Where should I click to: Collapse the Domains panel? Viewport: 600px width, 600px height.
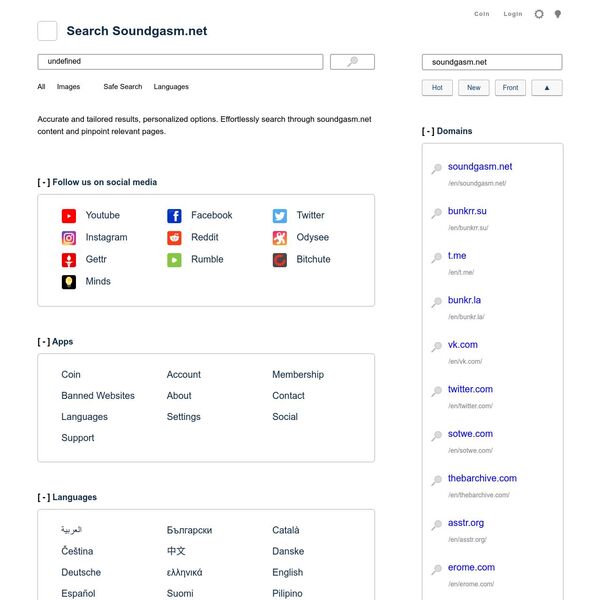(x=428, y=131)
